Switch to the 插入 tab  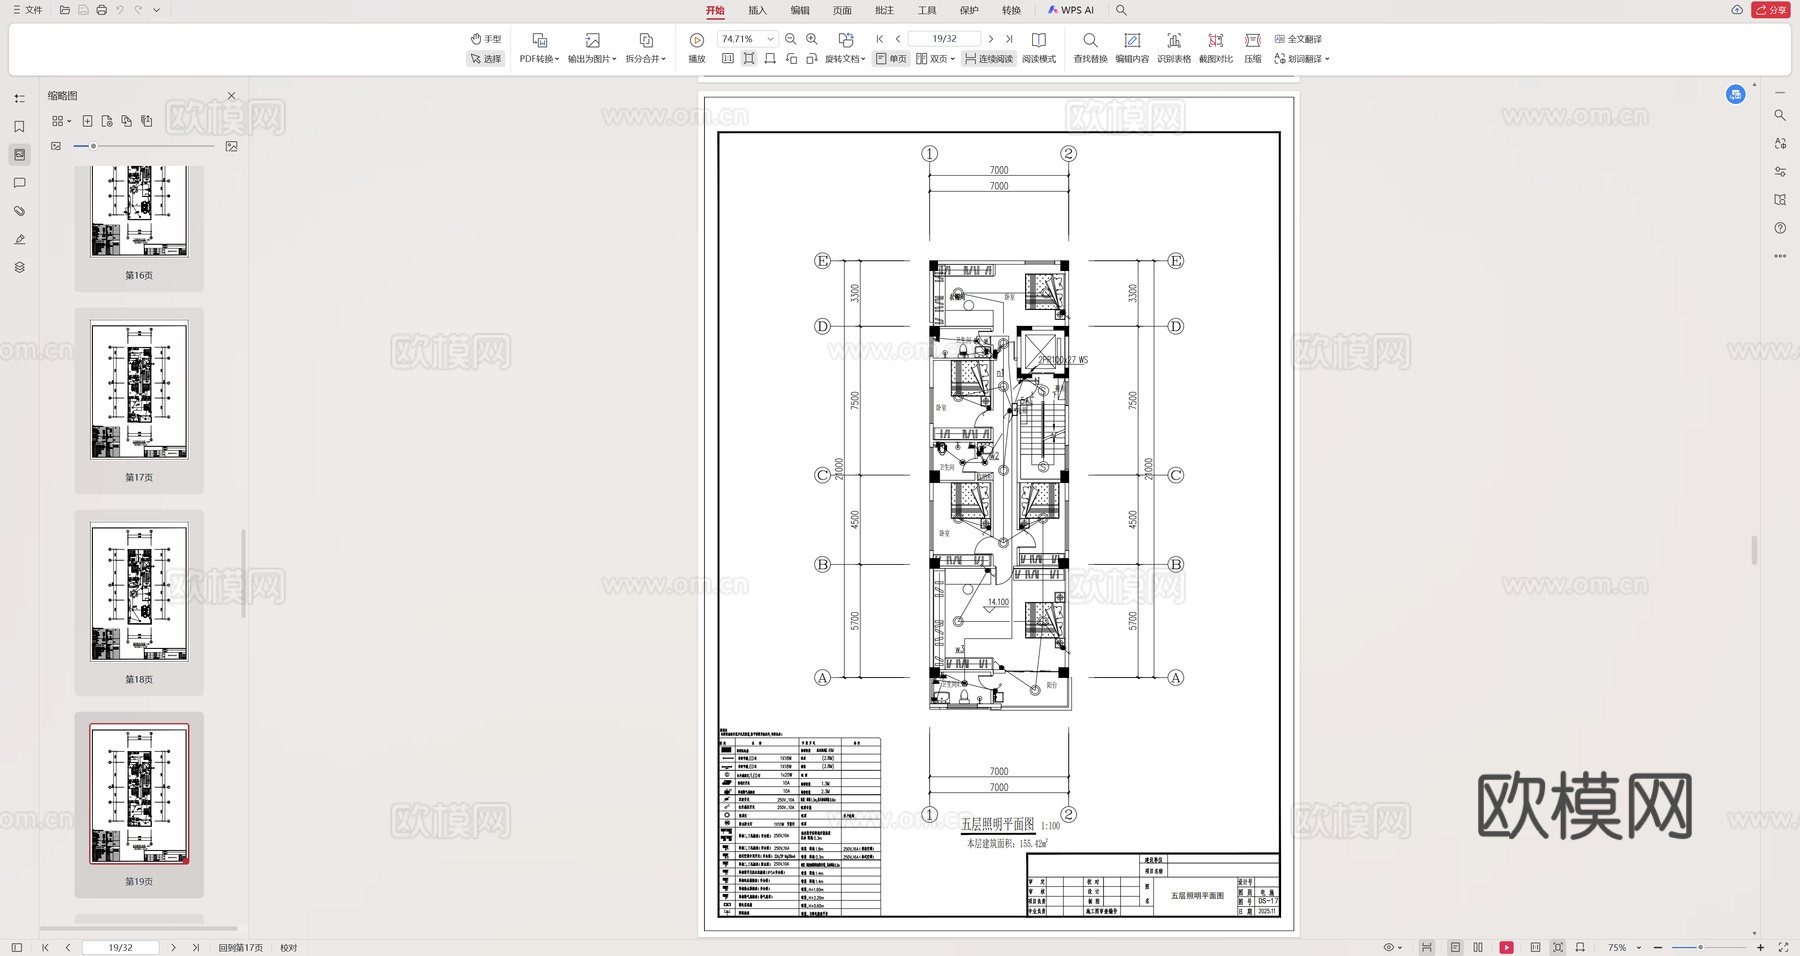click(757, 10)
